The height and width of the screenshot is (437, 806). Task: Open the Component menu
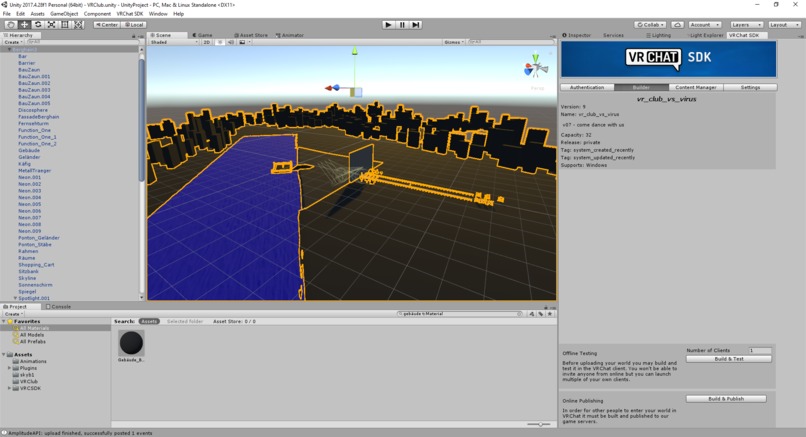[97, 14]
